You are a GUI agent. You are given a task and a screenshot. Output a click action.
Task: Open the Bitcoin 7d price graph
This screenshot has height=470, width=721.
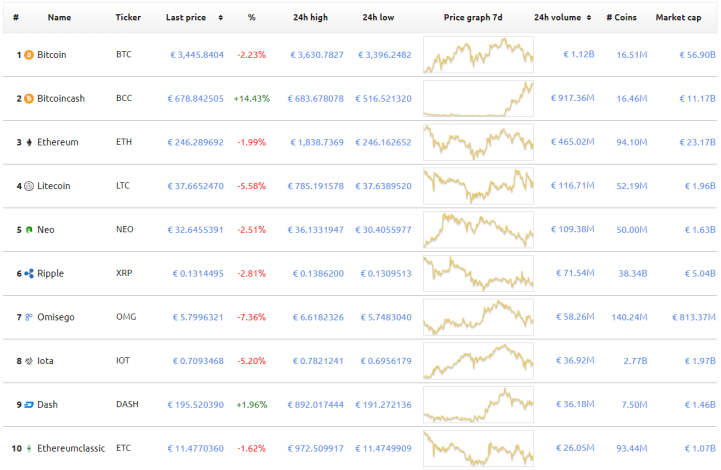[x=478, y=55]
